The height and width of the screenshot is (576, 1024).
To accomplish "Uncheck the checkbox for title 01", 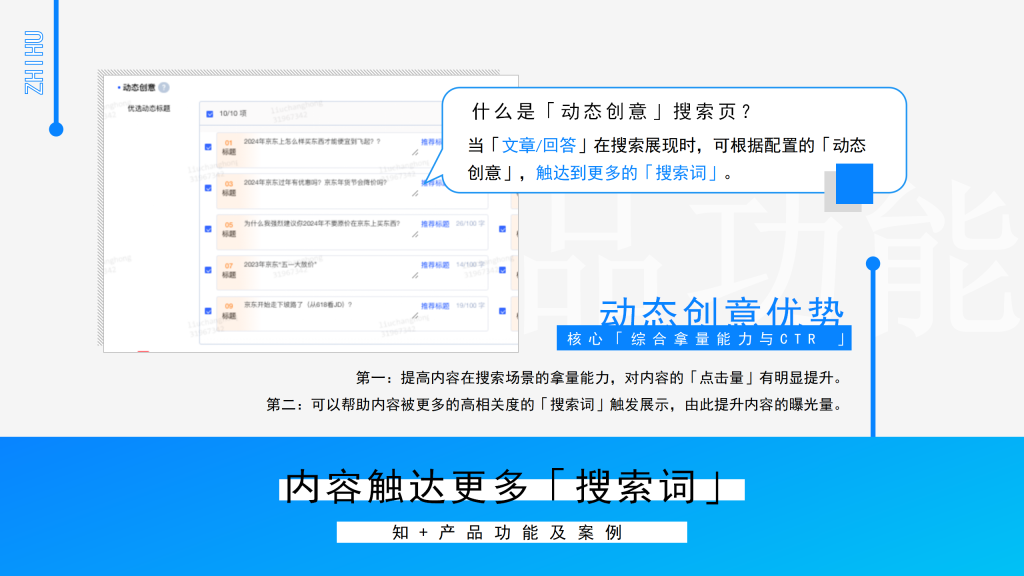I will coord(208,148).
